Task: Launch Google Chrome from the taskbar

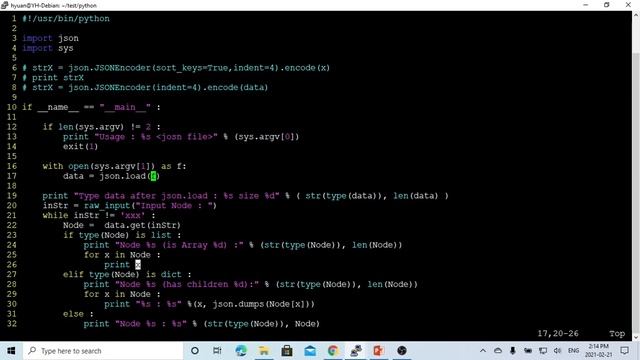Action: (x=333, y=351)
